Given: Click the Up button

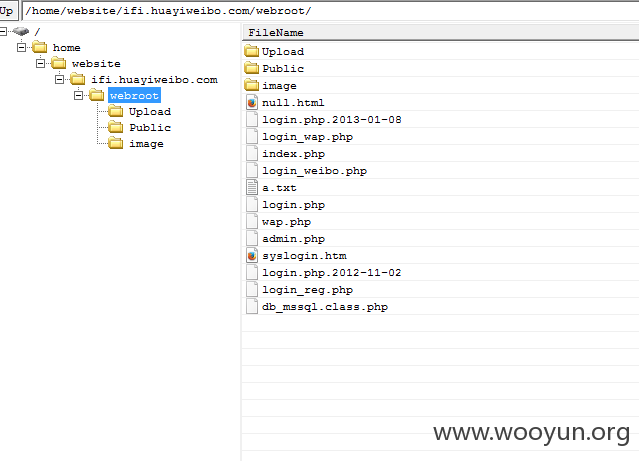Looking at the screenshot, I should pos(7,11).
